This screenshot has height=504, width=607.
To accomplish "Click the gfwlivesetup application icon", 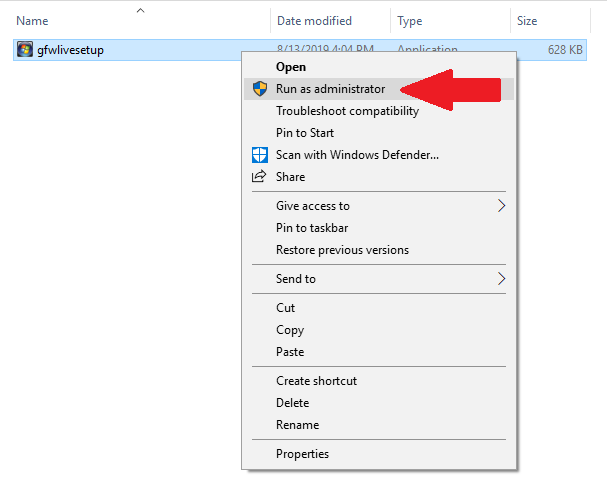I will coord(25,49).
